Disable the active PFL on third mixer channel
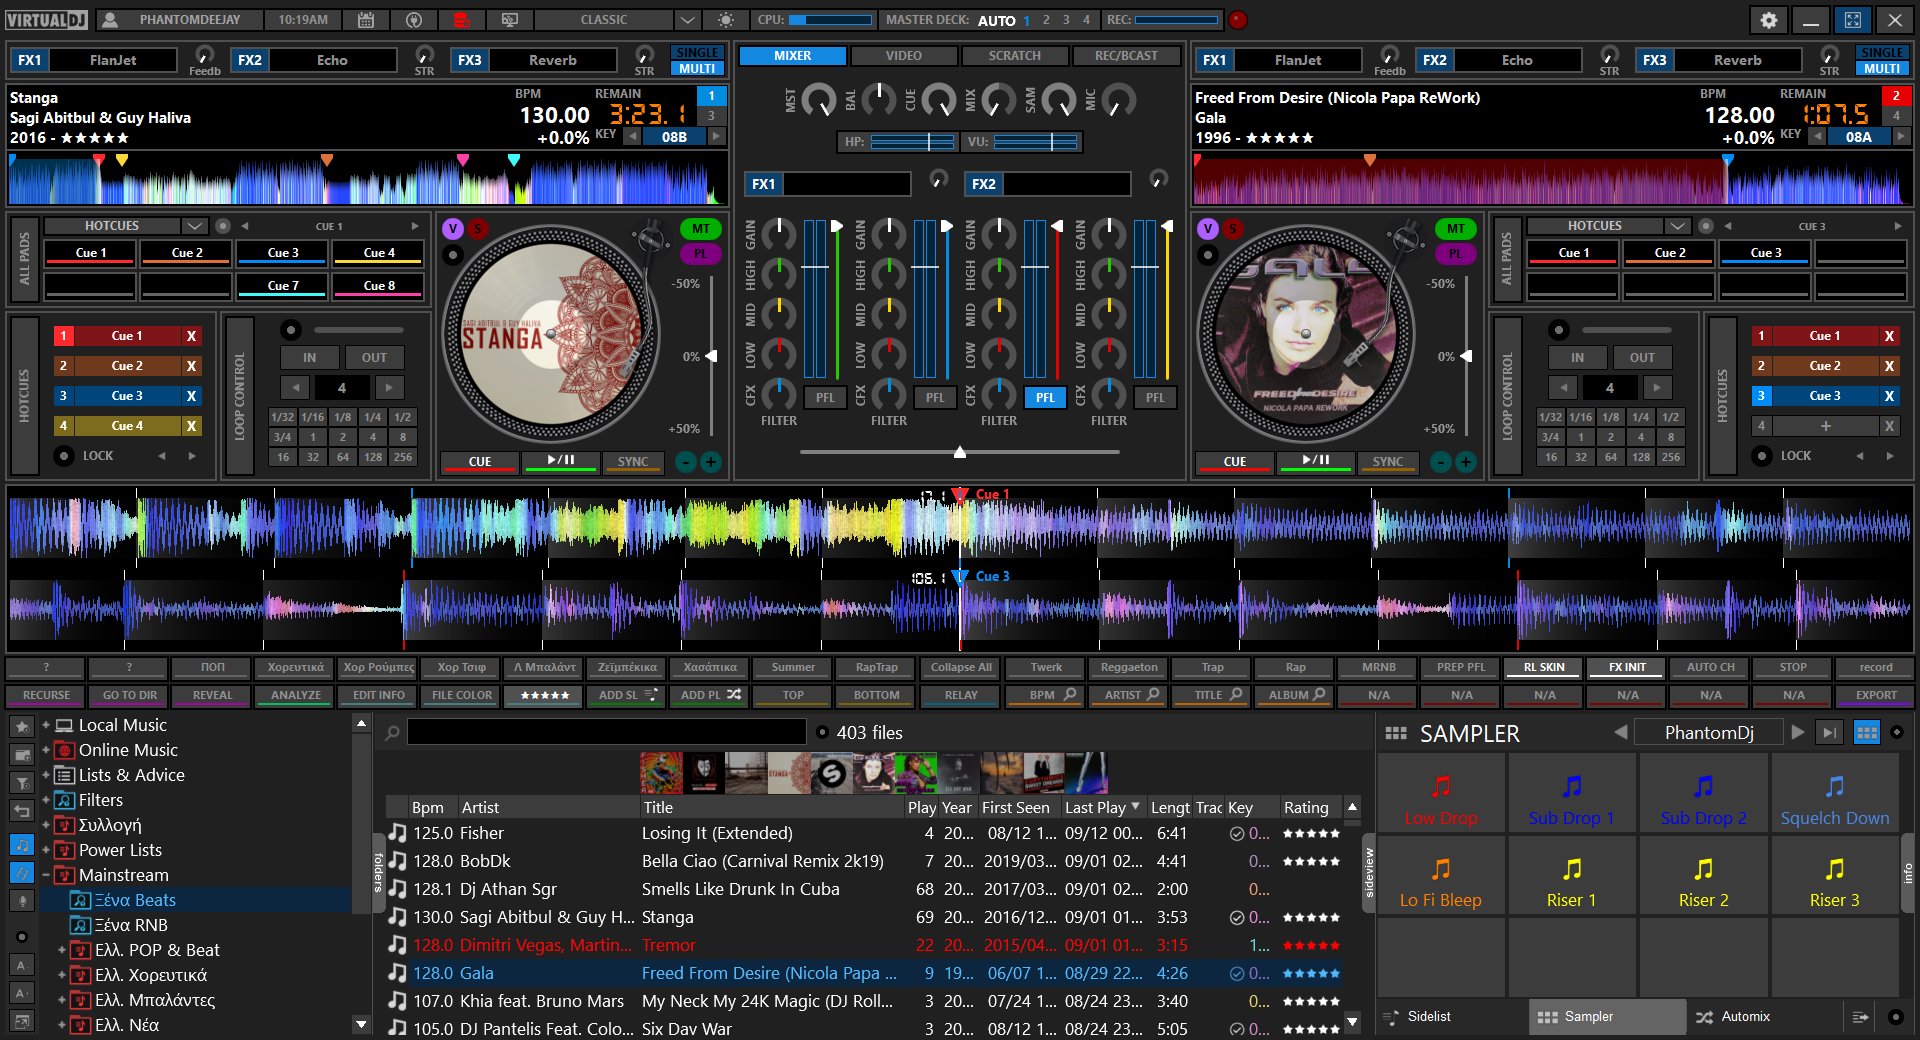The image size is (1920, 1040). pyautogui.click(x=1045, y=397)
